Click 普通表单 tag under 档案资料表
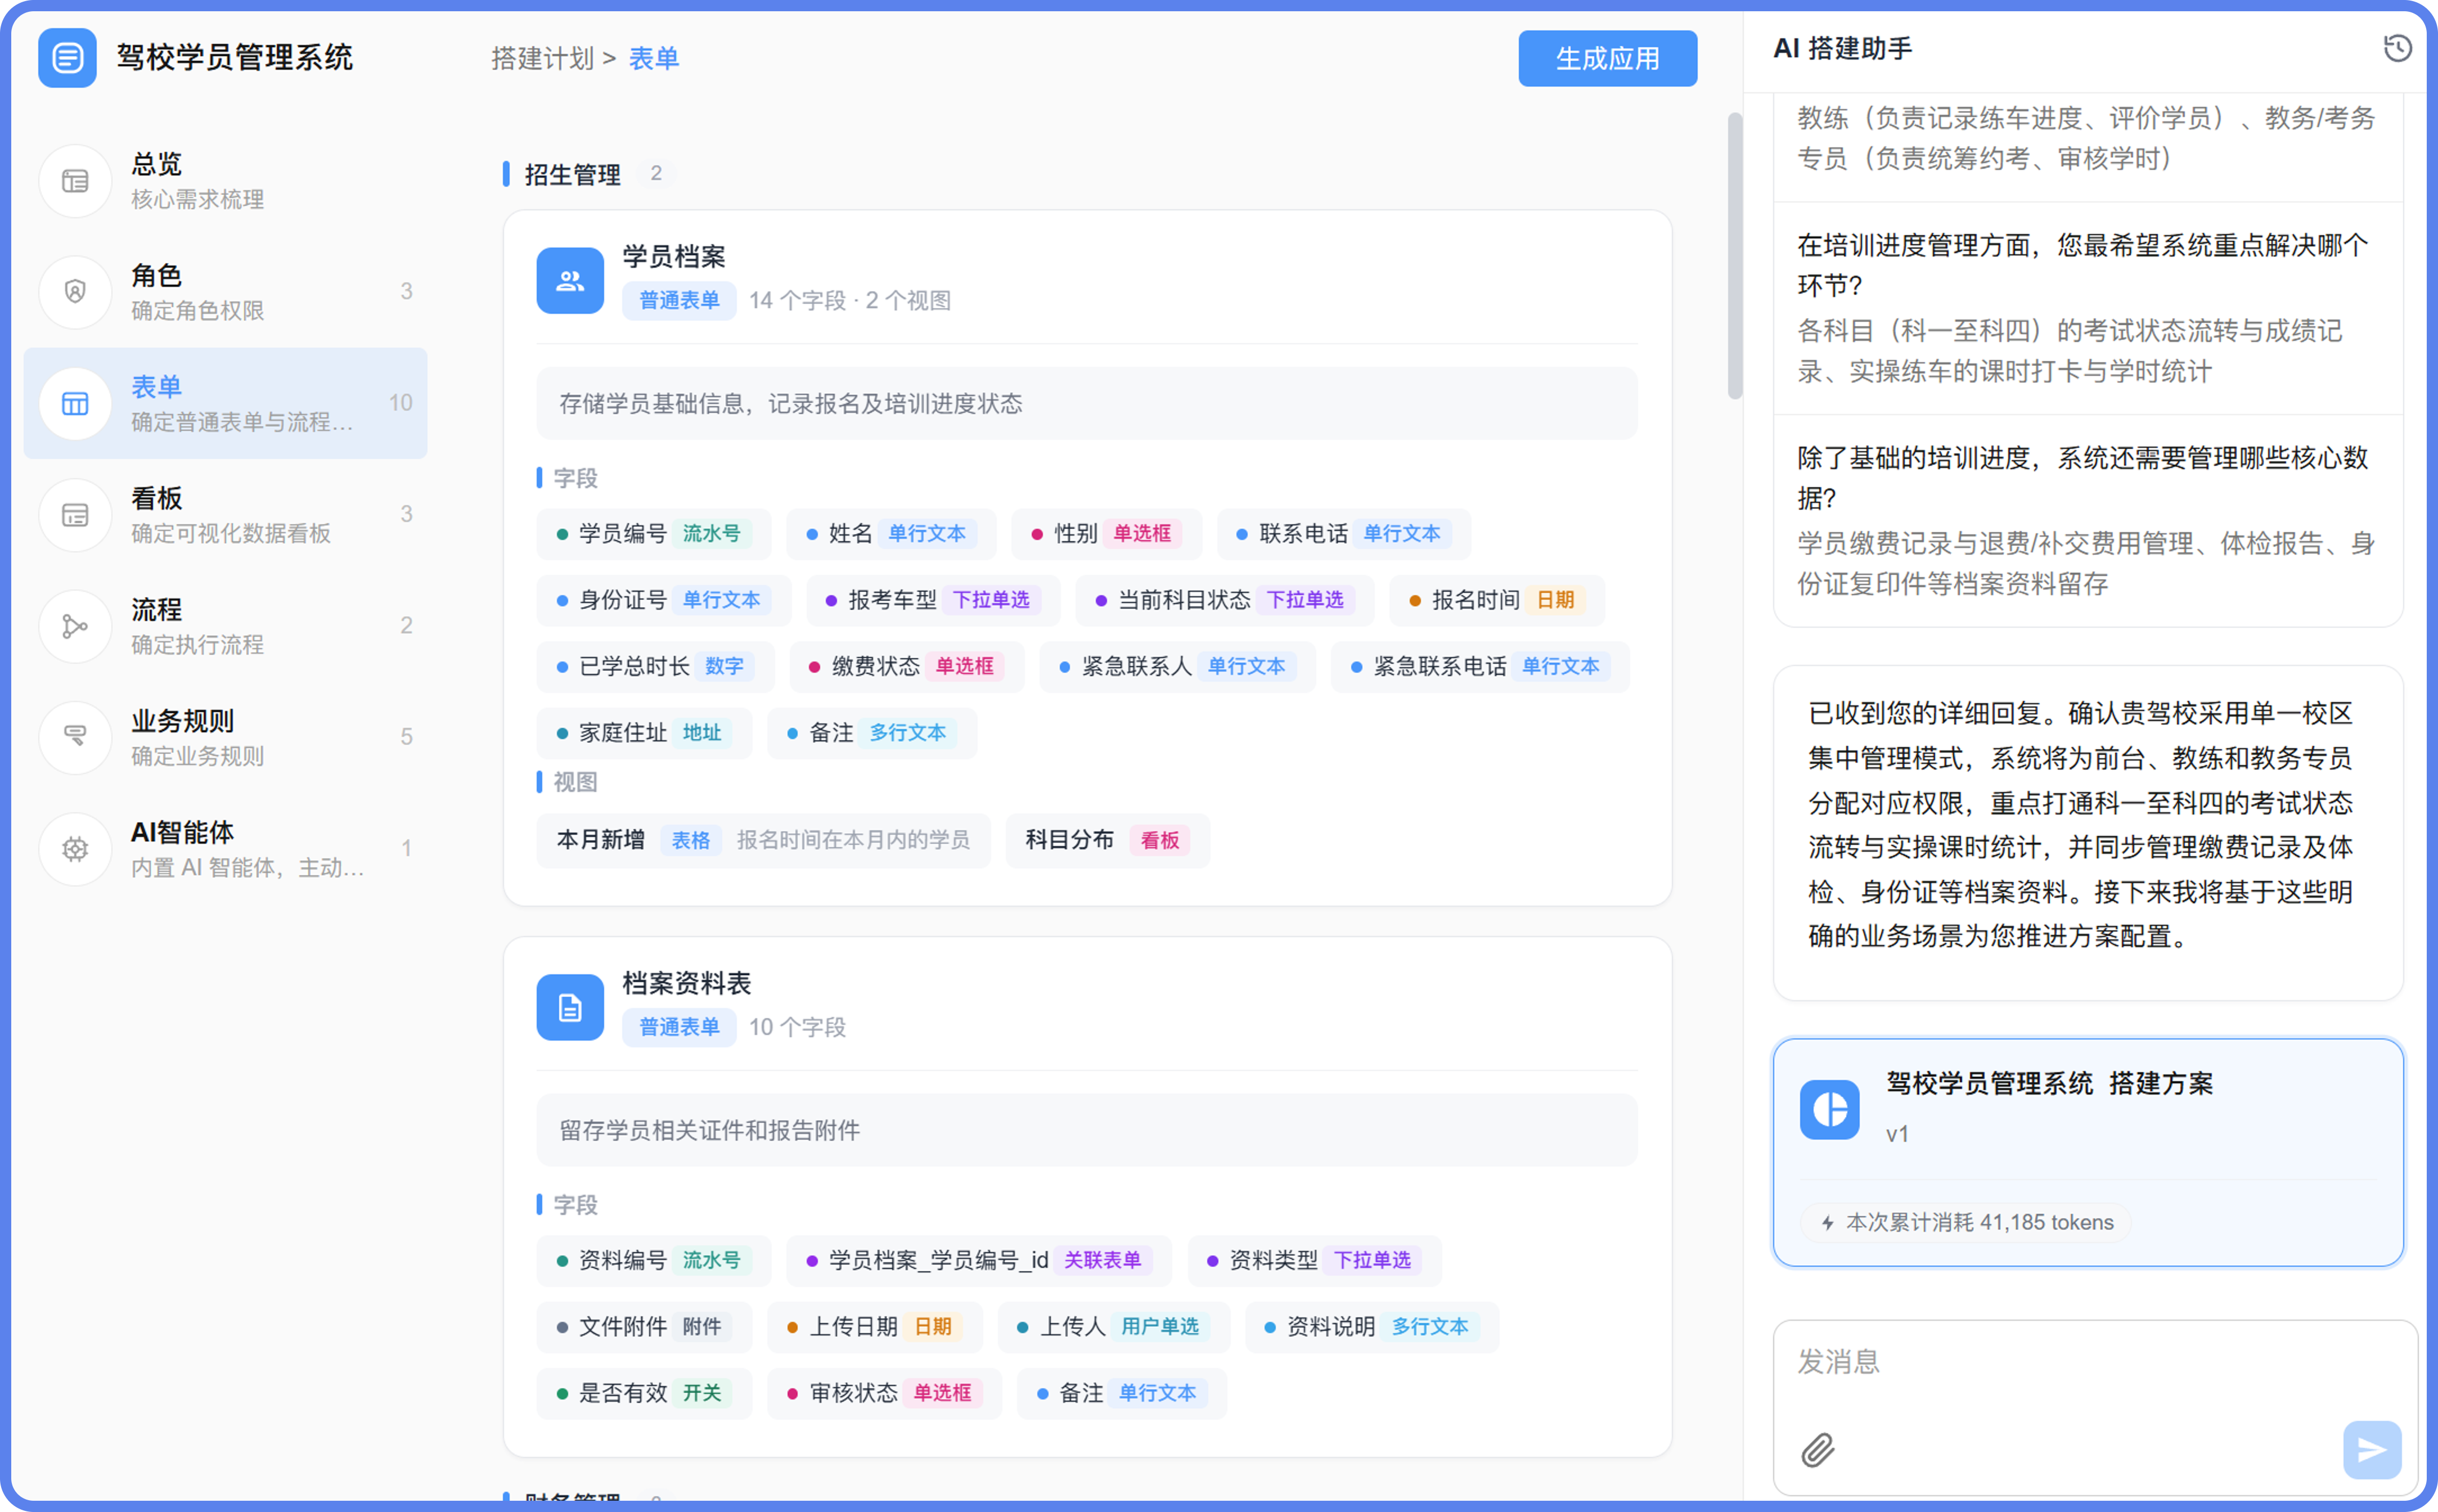Screen dimensions: 2438x1512 tap(679, 1028)
